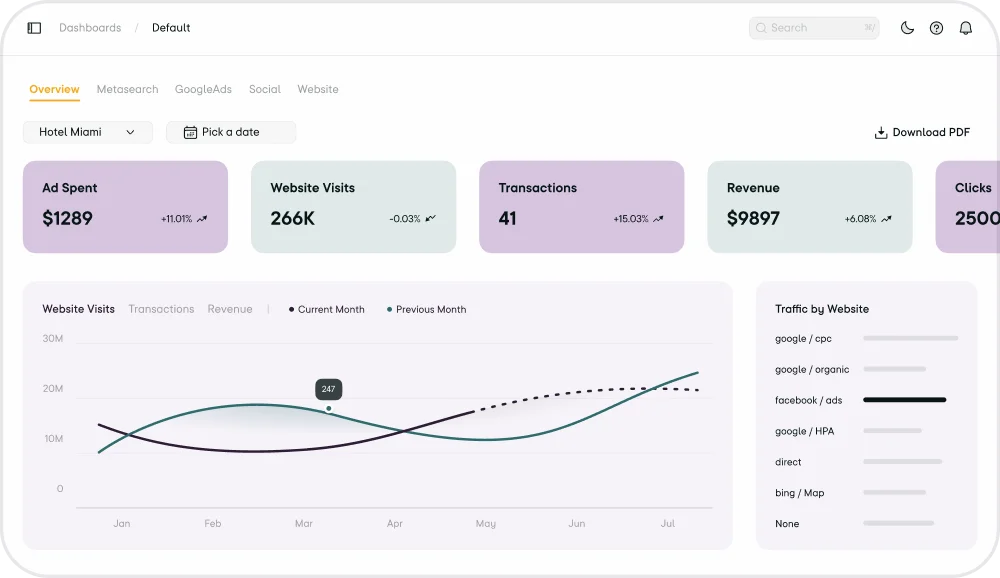Click the Default breadcrumb
Viewport: 1000px width, 578px height.
(x=171, y=28)
